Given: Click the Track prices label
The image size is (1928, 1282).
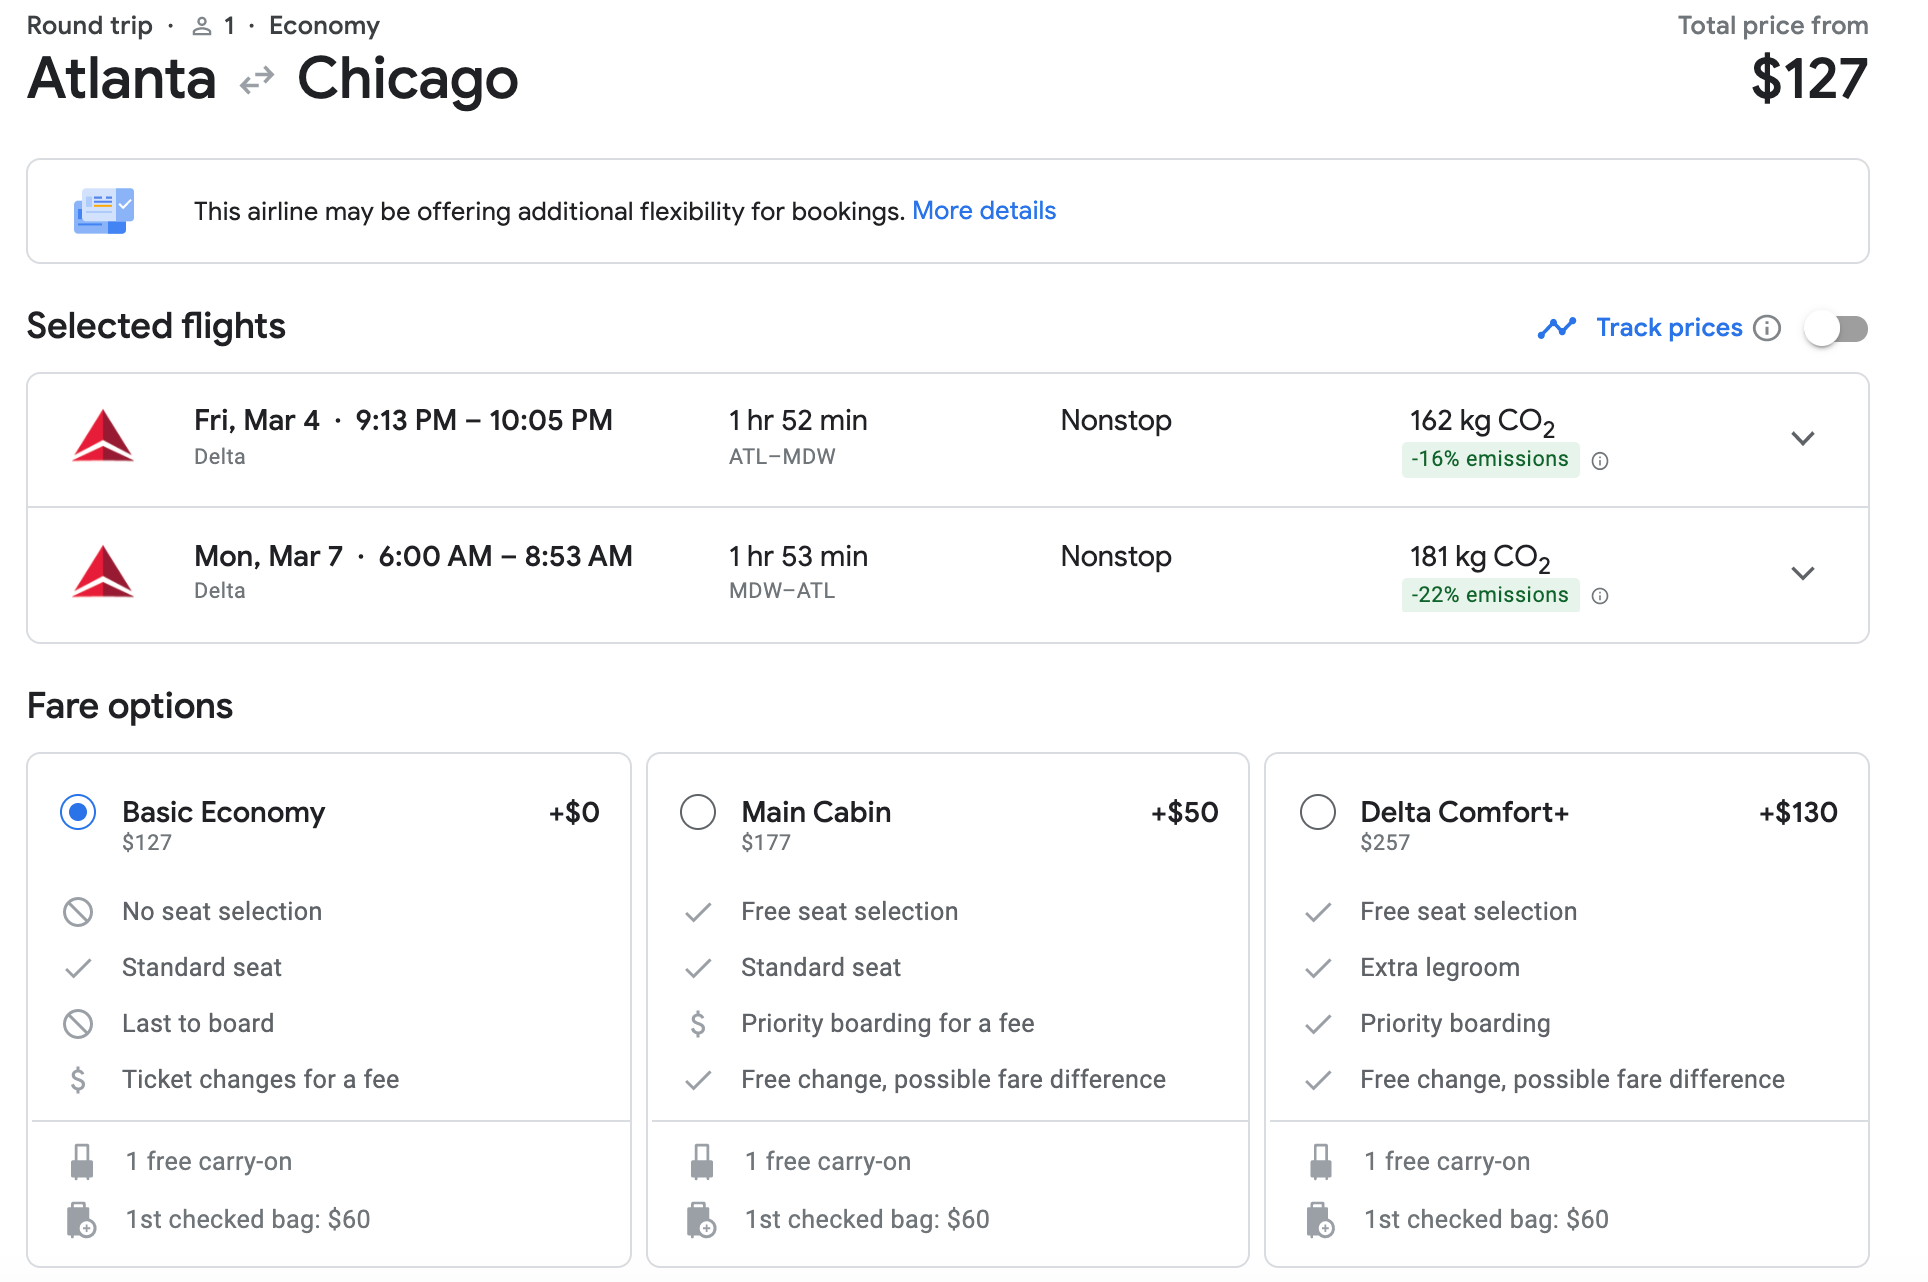Looking at the screenshot, I should coord(1668,328).
